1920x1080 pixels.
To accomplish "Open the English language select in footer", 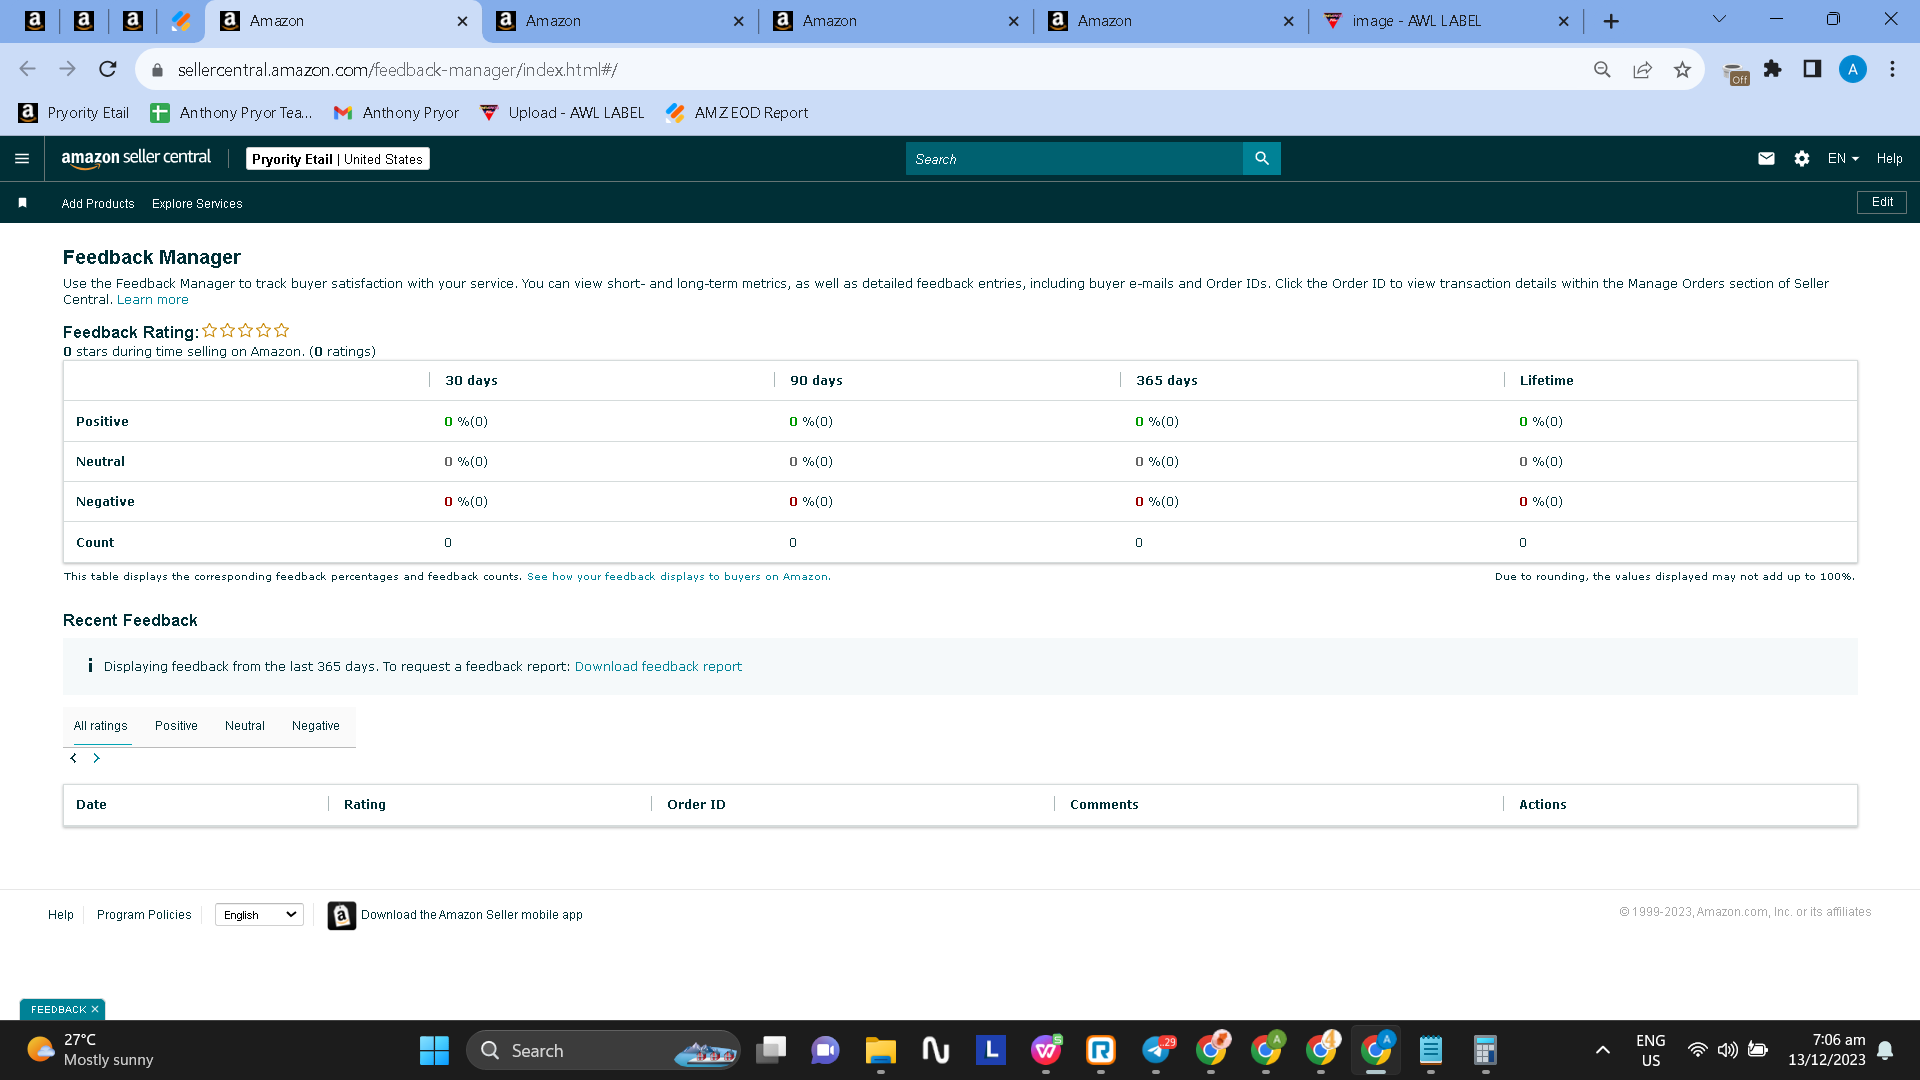I will pyautogui.click(x=259, y=915).
